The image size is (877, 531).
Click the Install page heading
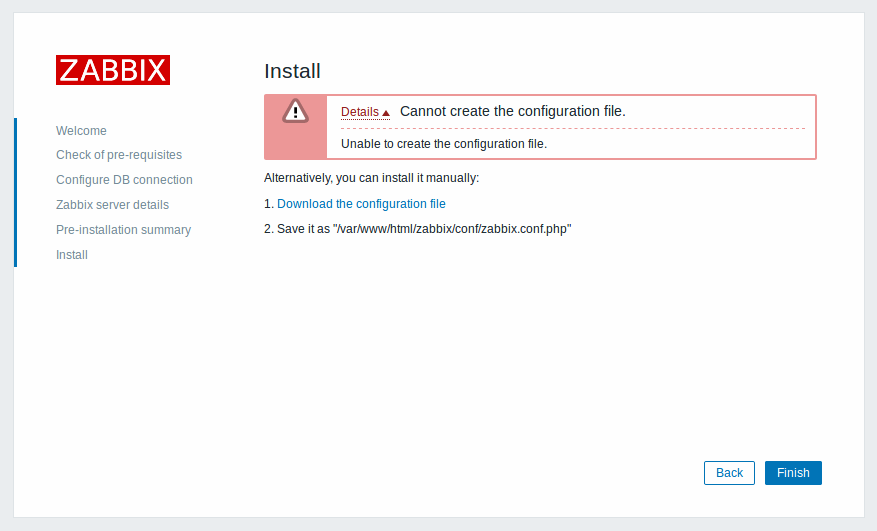[293, 71]
